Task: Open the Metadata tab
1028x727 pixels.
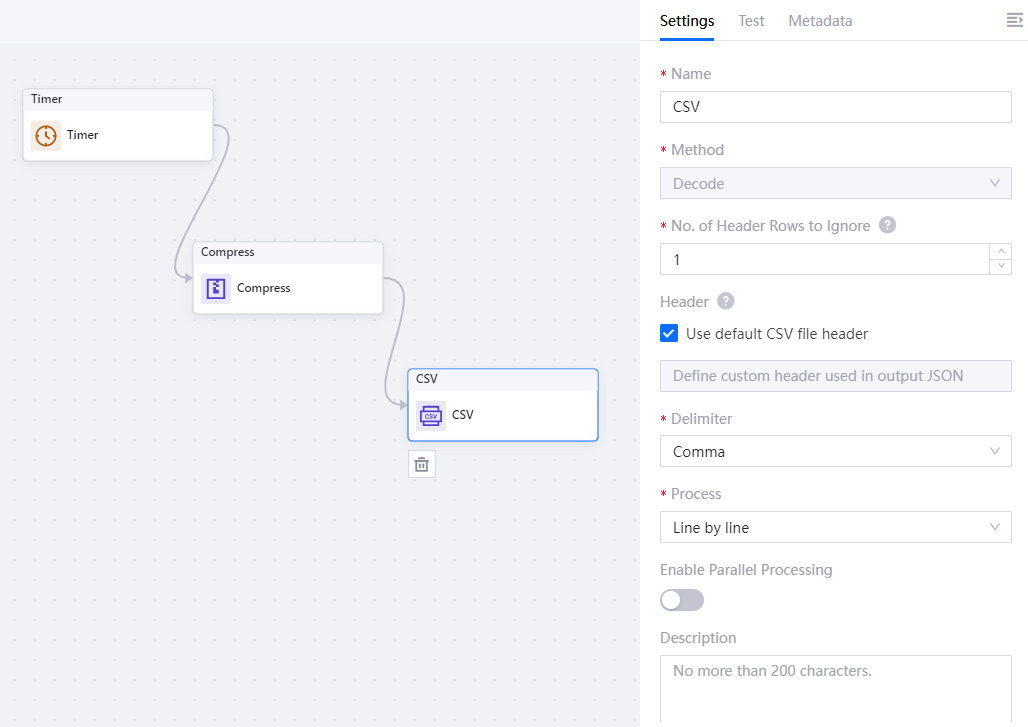Action: 820,20
